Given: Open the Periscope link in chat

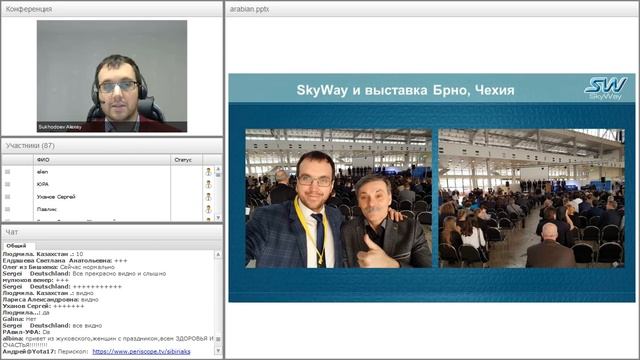Looking at the screenshot, I should tap(141, 351).
